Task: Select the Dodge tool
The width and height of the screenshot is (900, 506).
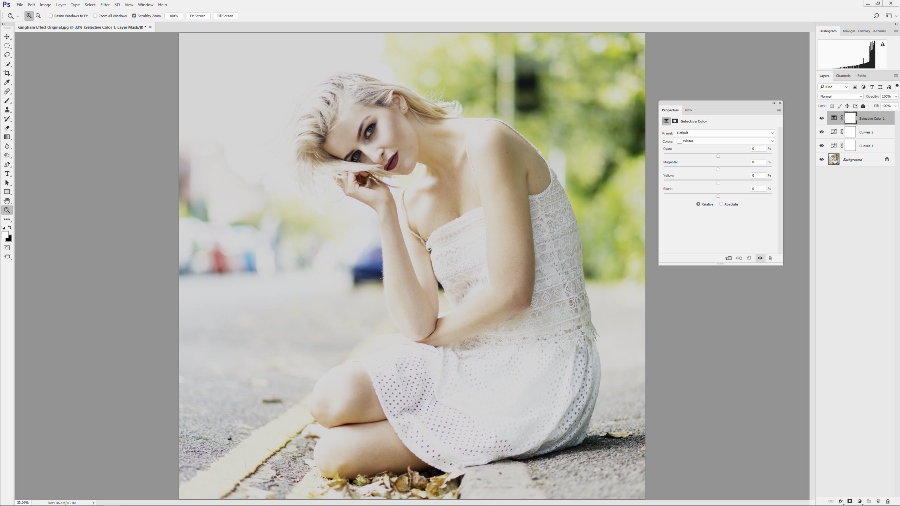Action: point(7,155)
